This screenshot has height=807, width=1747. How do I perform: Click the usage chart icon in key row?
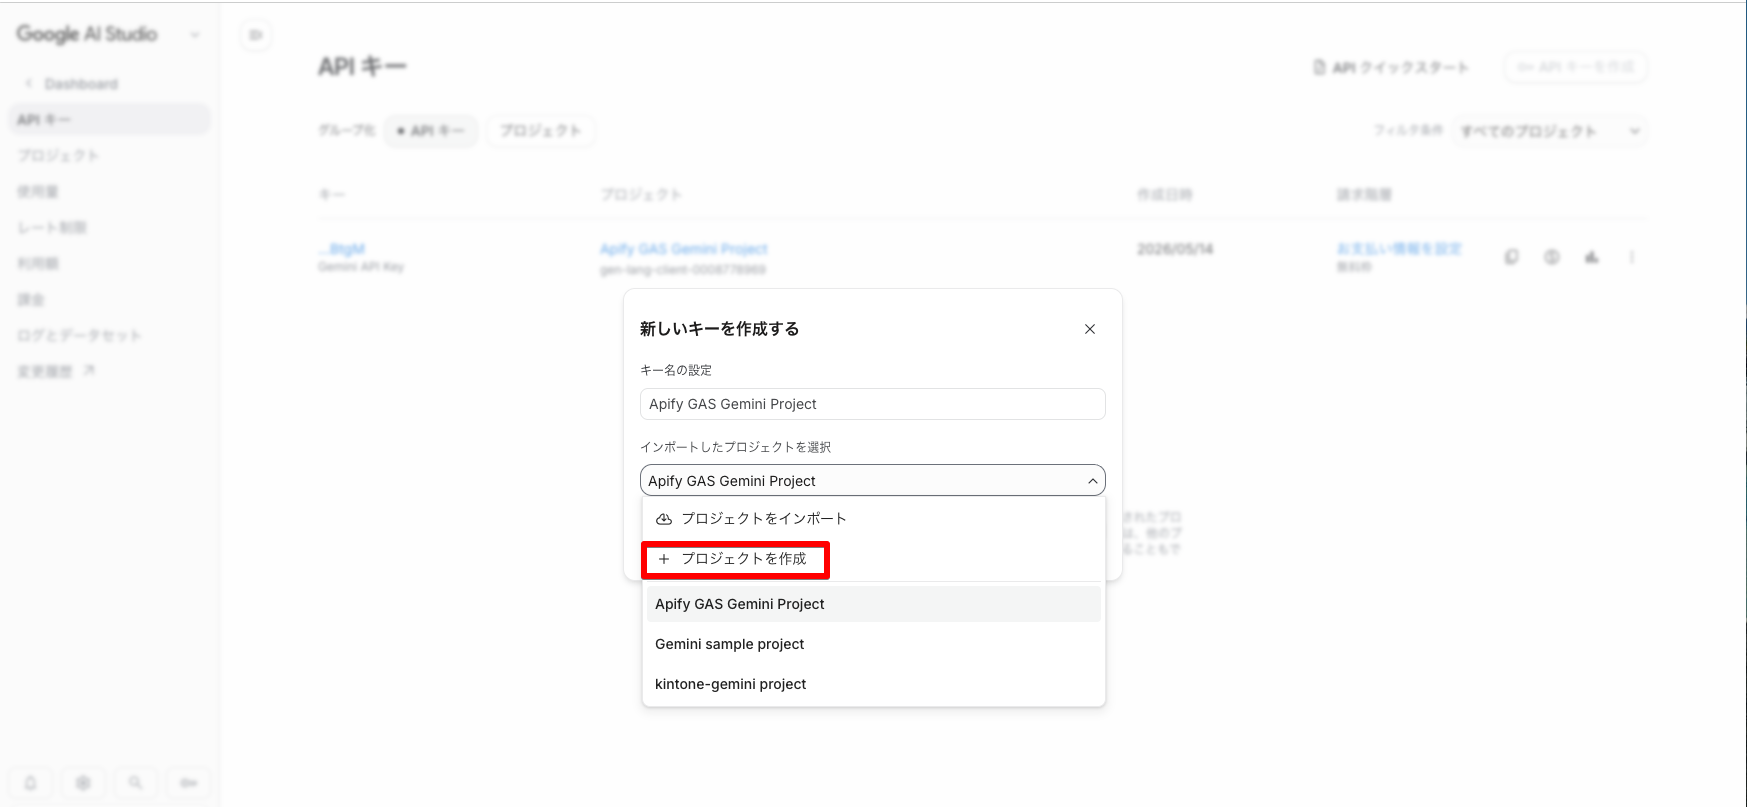[x=1591, y=257]
